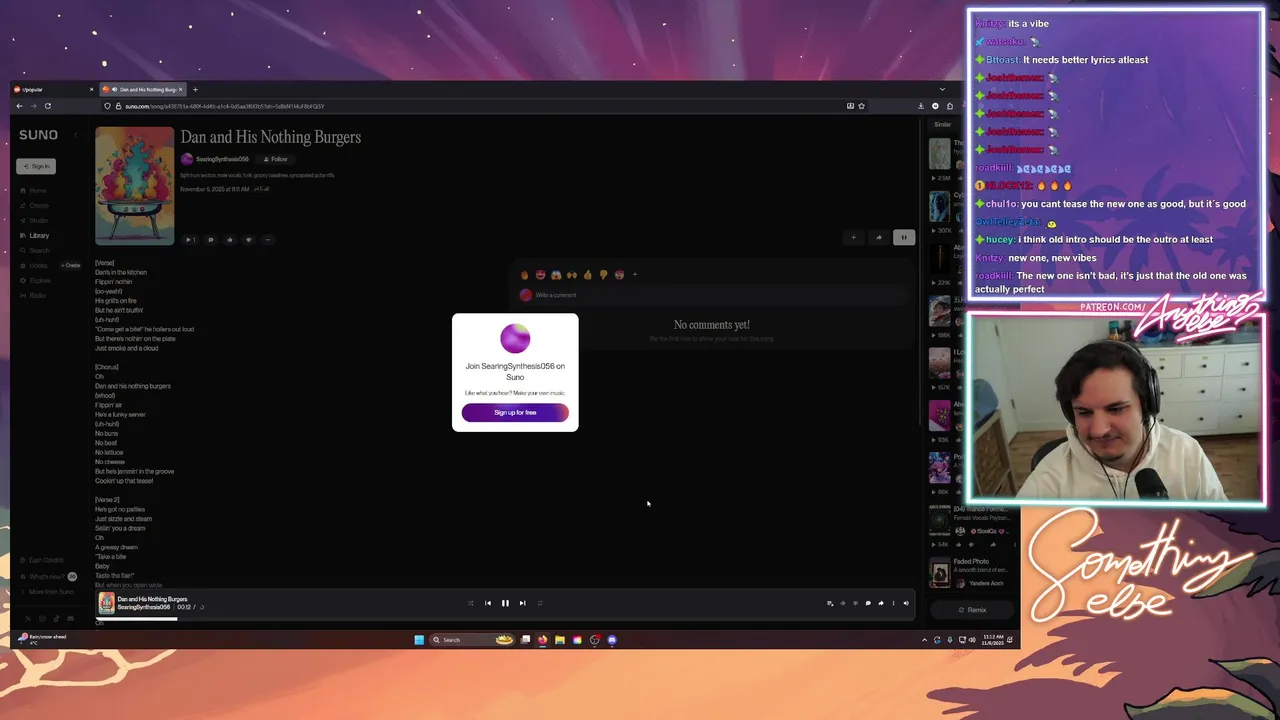React with the thumbs-down emoji
The height and width of the screenshot is (720, 1280).
pos(603,274)
